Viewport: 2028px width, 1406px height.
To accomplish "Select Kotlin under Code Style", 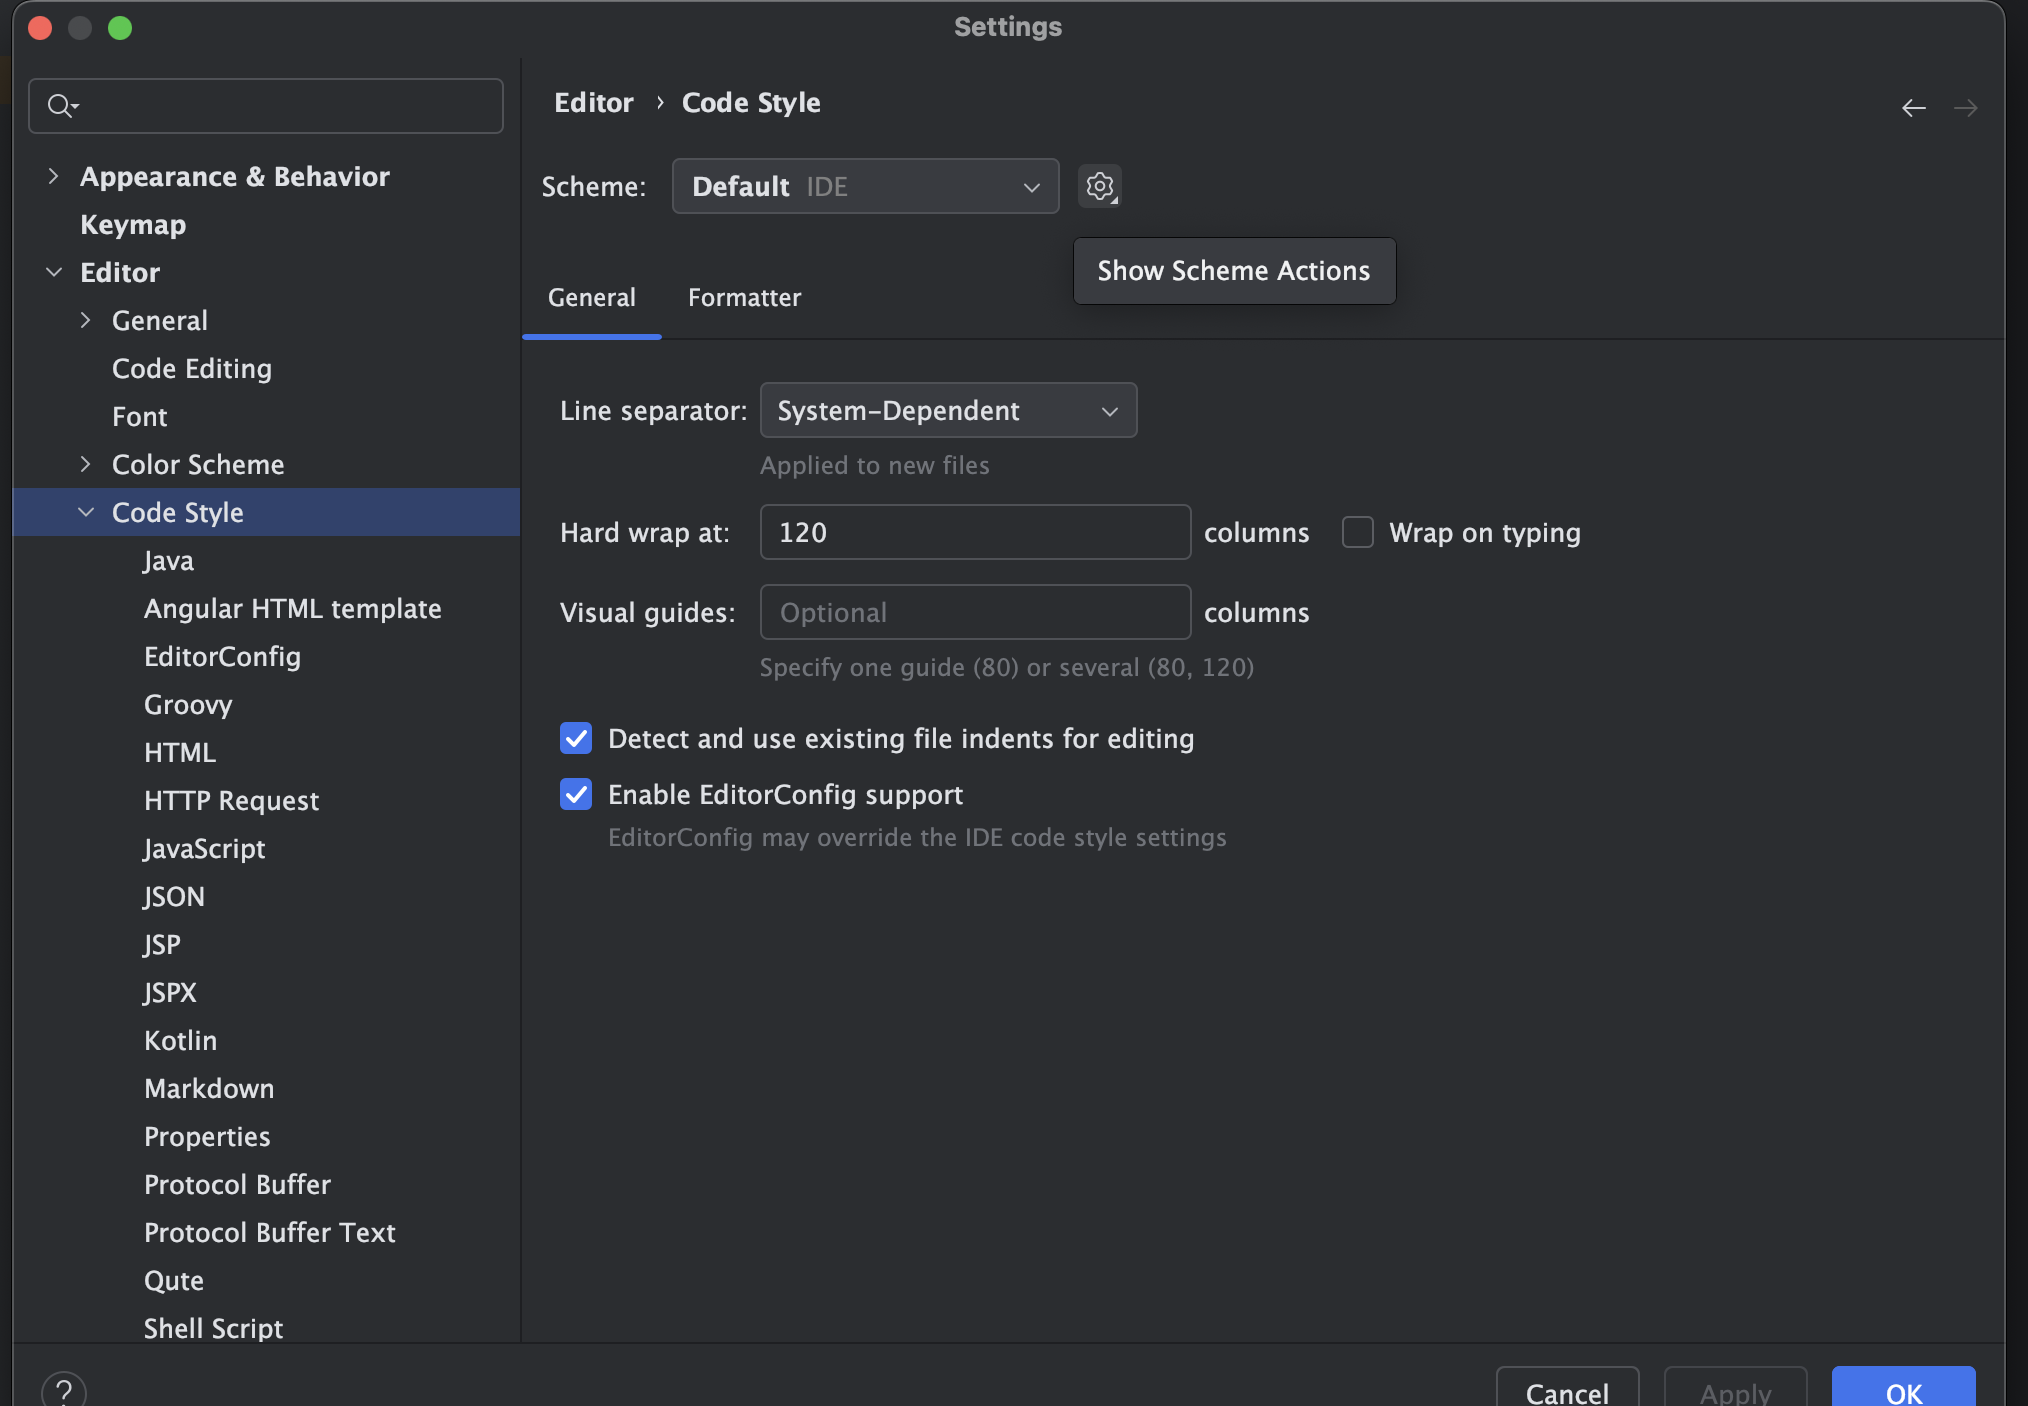I will (x=180, y=1040).
